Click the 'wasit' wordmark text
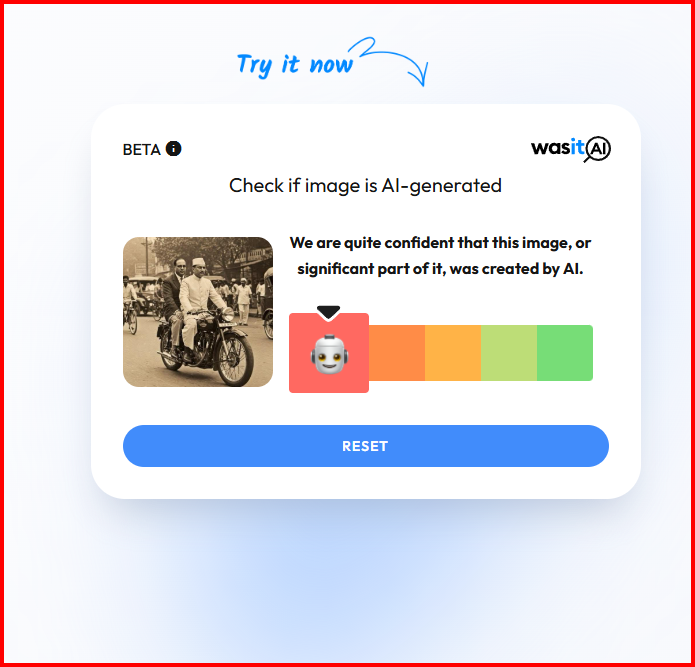Image resolution: width=695 pixels, height=667 pixels. [558, 147]
